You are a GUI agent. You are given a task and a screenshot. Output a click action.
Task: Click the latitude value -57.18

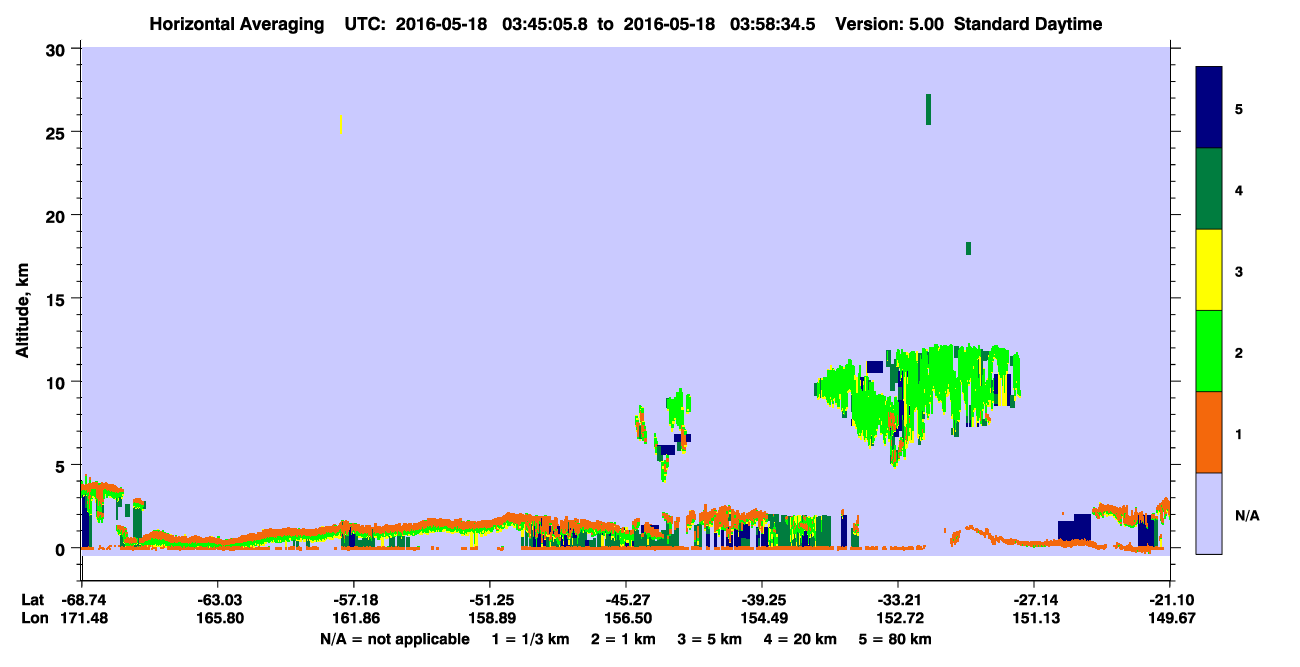click(x=354, y=600)
